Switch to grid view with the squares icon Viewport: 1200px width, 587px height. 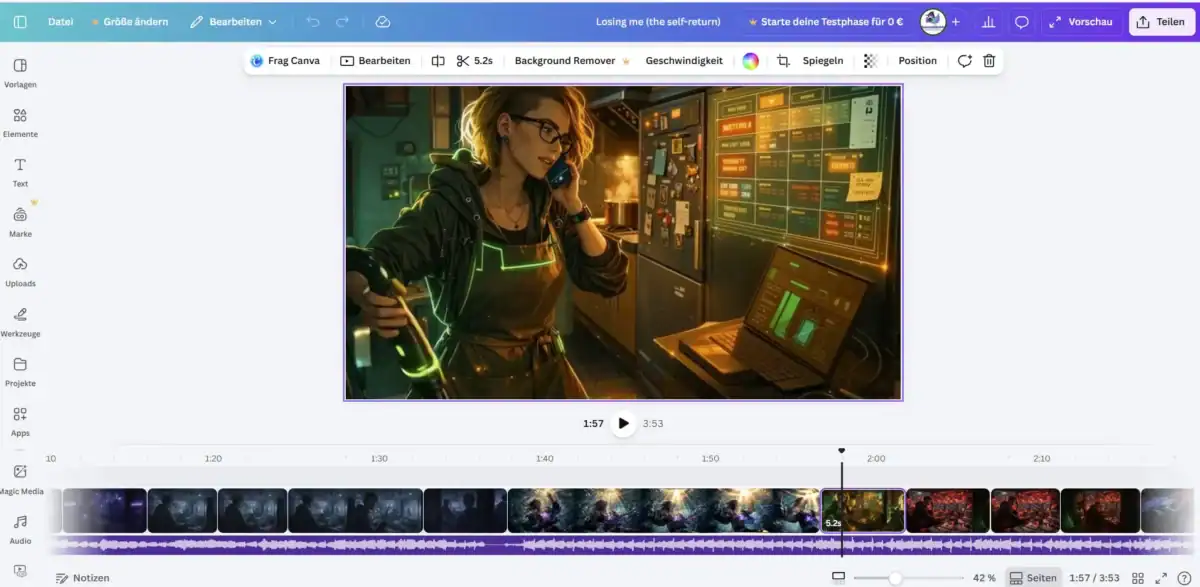point(1138,577)
